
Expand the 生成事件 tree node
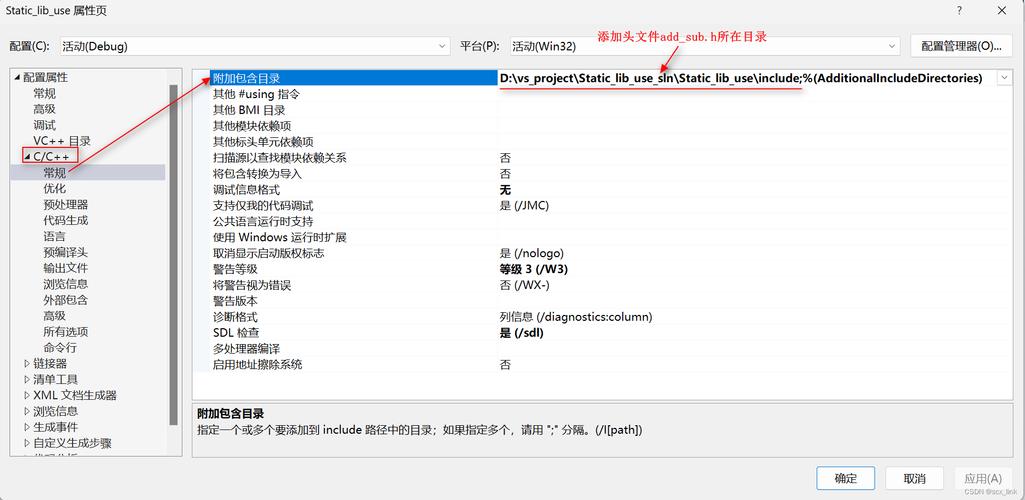tap(27, 427)
